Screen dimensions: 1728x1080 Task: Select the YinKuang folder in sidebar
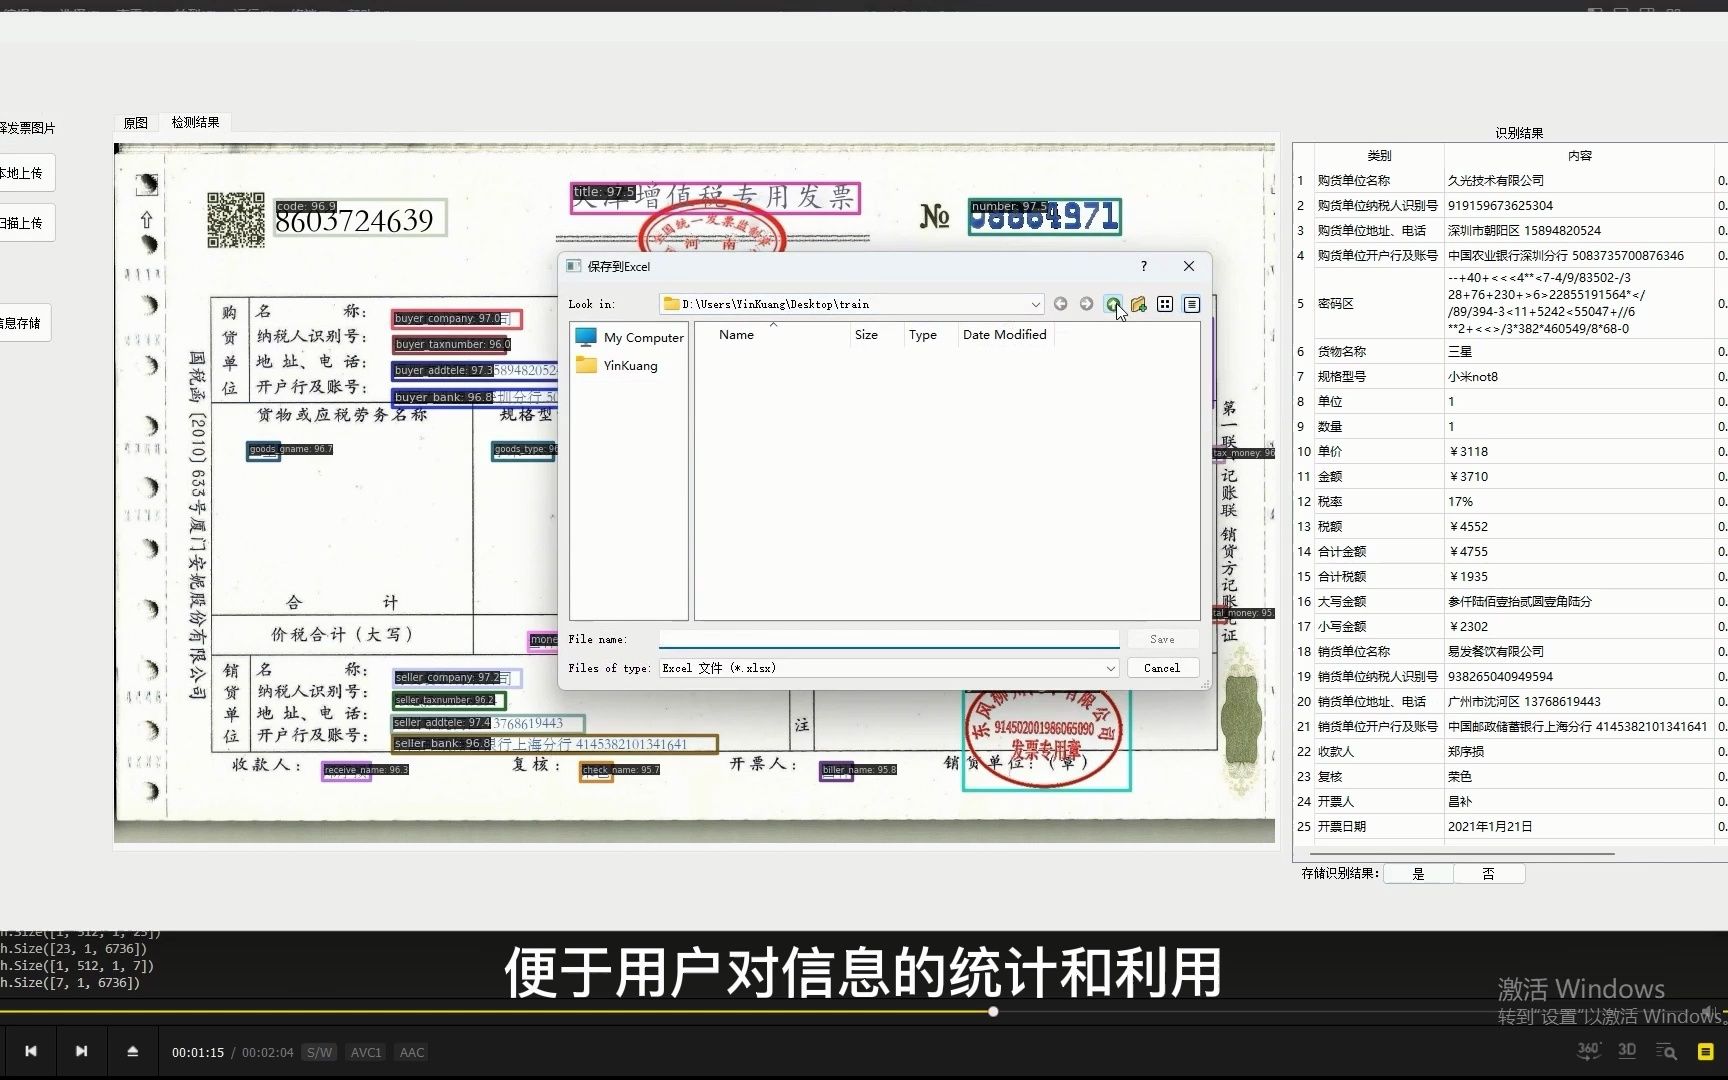click(627, 365)
